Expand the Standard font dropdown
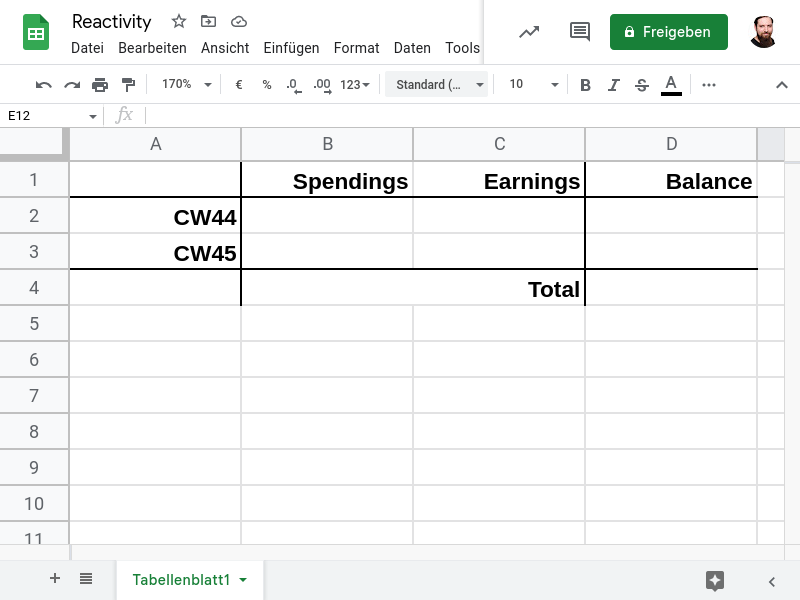Image resolution: width=800 pixels, height=600 pixels. tap(439, 85)
